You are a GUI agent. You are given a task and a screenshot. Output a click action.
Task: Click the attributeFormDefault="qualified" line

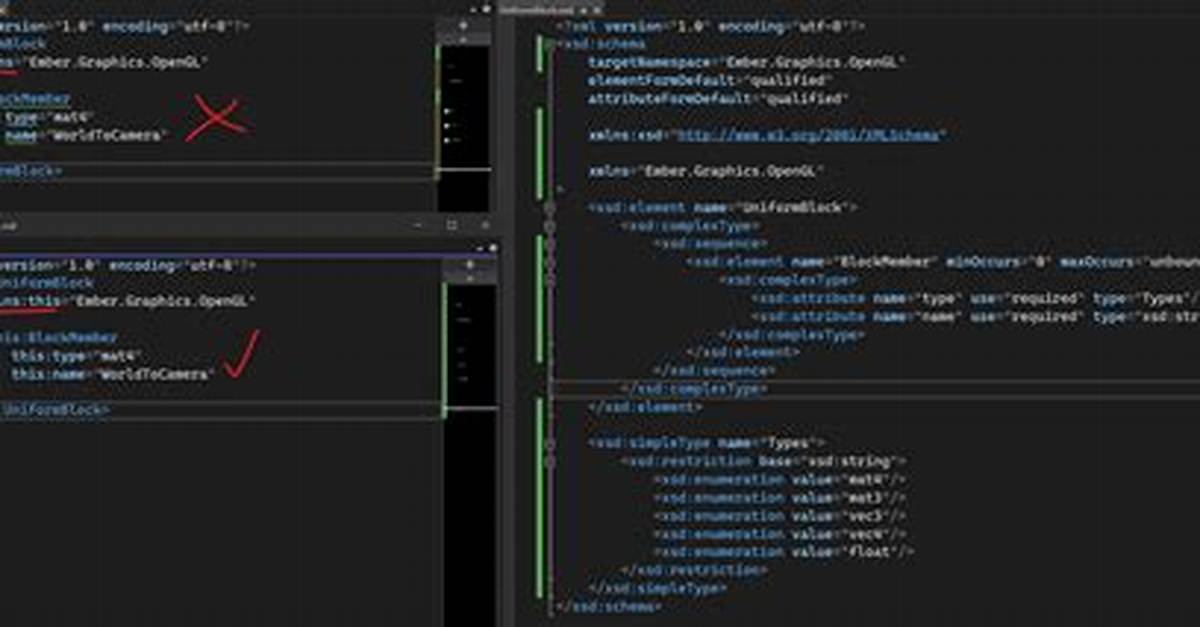pyautogui.click(x=718, y=99)
